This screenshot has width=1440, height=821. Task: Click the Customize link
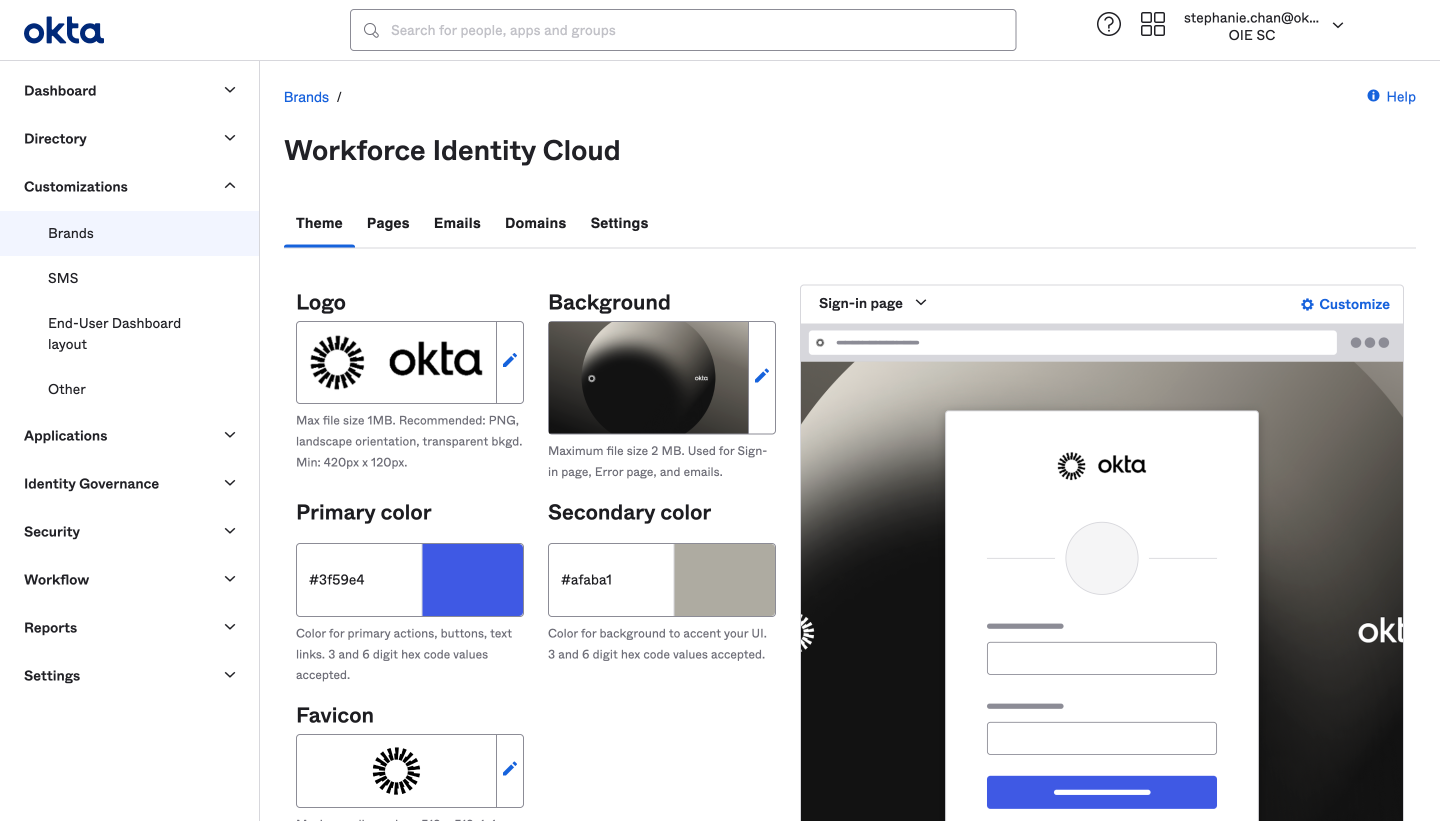(x=1354, y=304)
